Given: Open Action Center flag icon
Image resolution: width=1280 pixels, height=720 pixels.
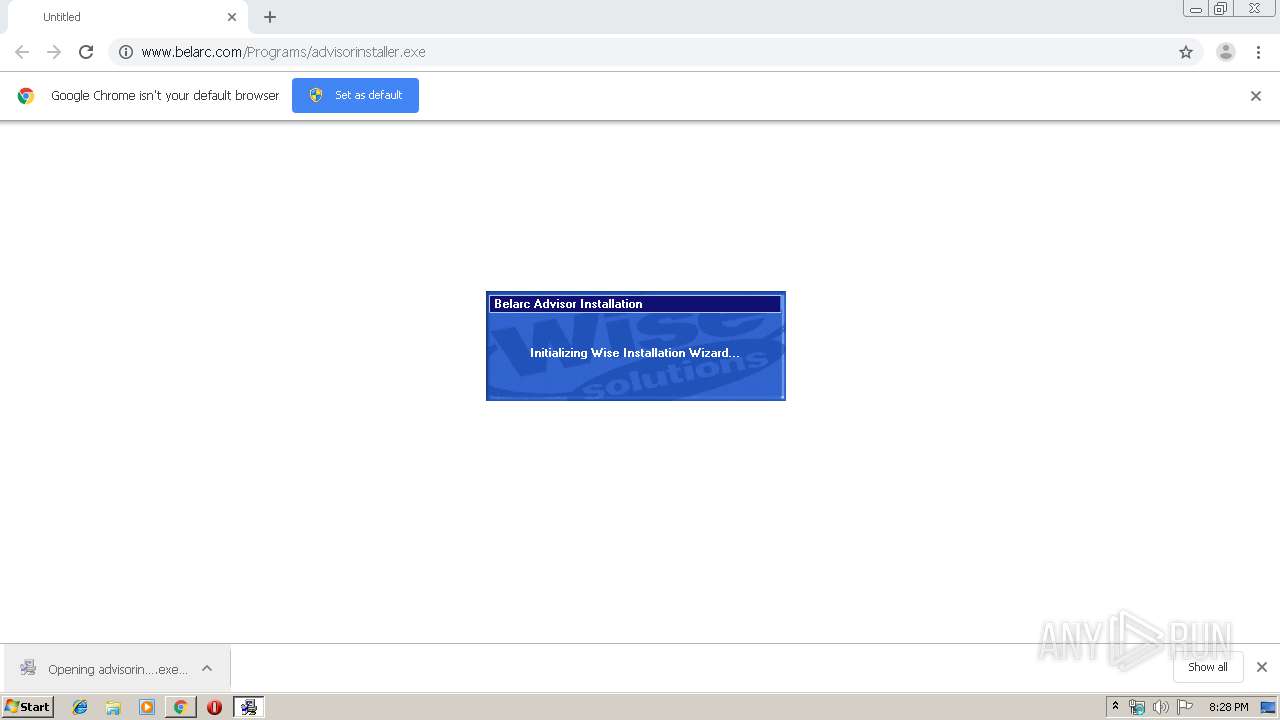Looking at the screenshot, I should pyautogui.click(x=1185, y=707).
